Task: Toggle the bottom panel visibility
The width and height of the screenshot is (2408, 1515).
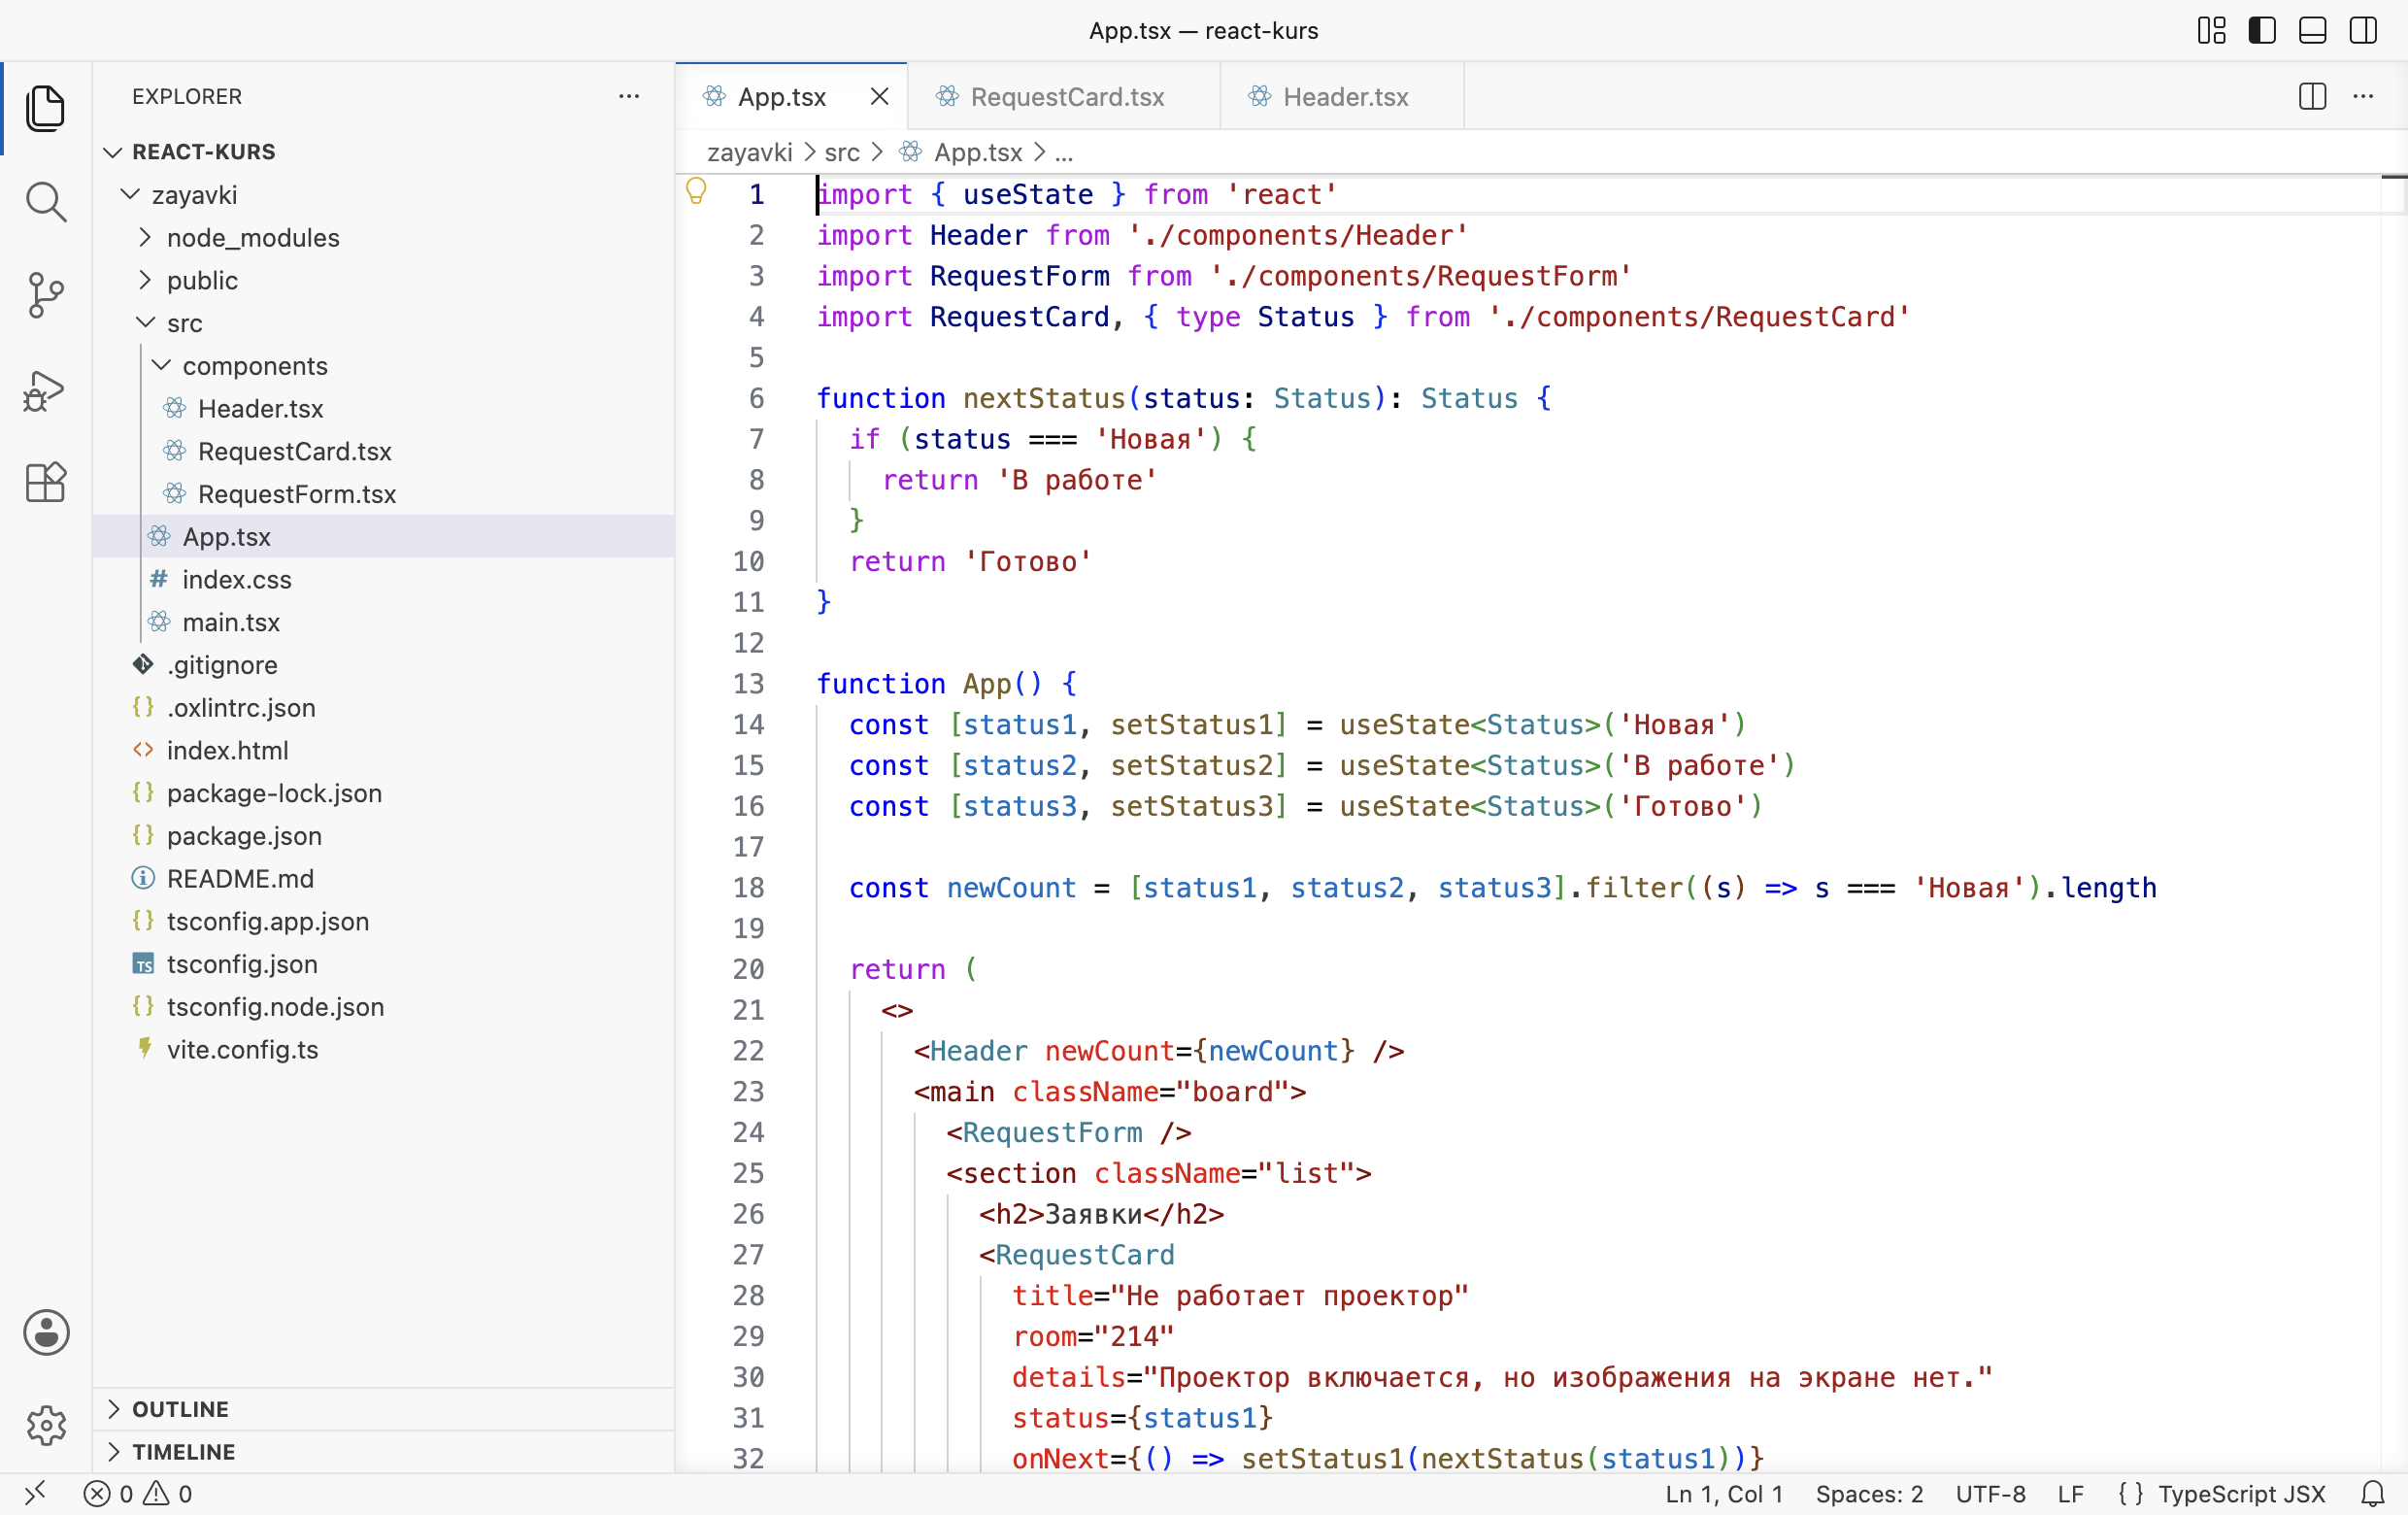Action: [2313, 30]
